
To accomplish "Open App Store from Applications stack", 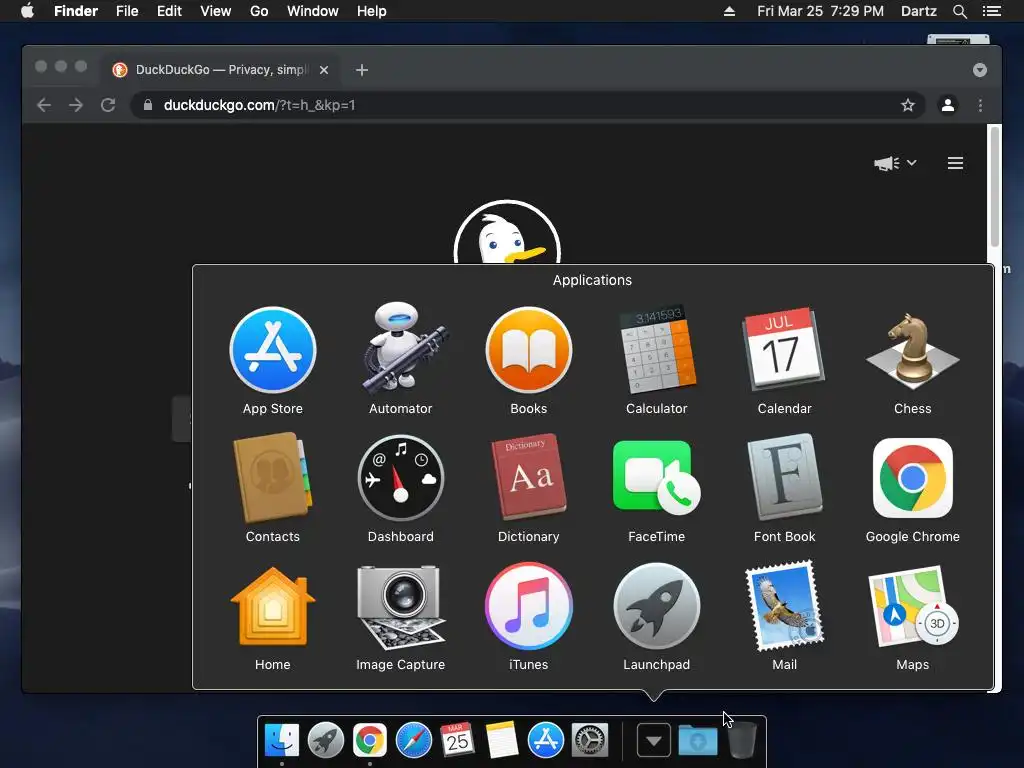I will pos(273,351).
